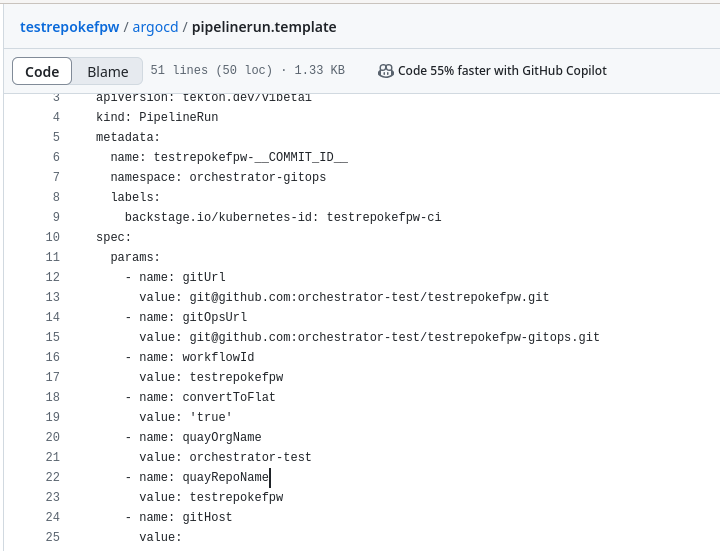The width and height of the screenshot is (720, 551).
Task: Place cursor on 'name: quayRepoName' line
Action: click(x=197, y=477)
